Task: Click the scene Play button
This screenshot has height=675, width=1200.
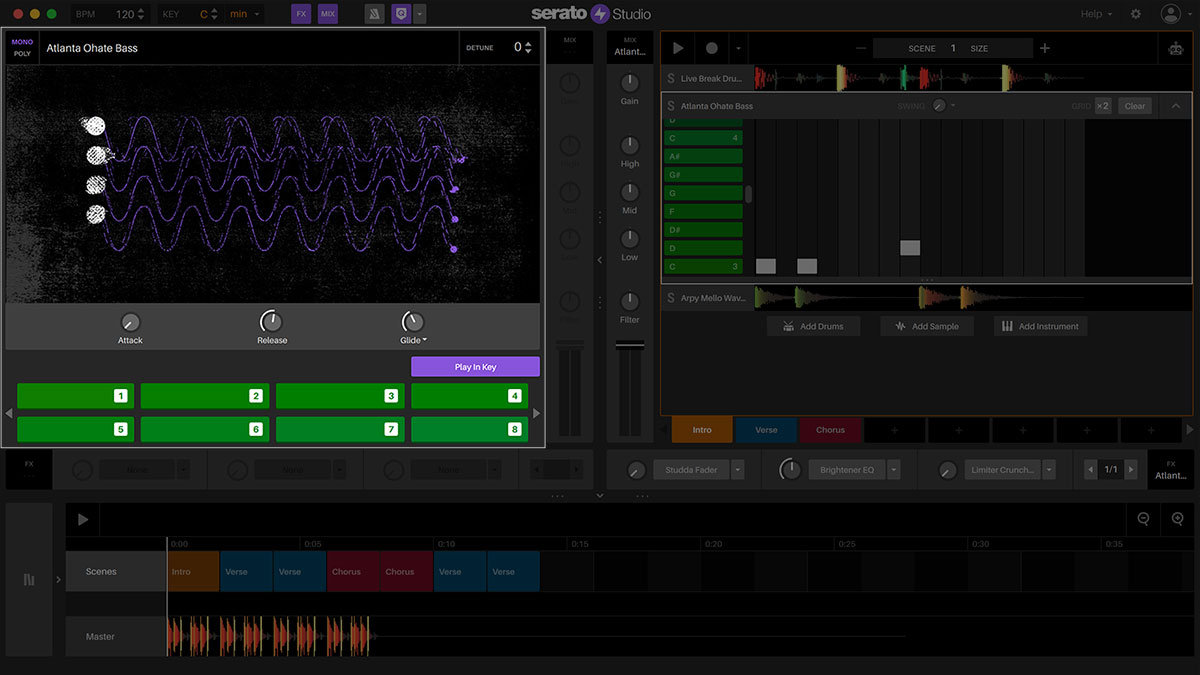Action: pos(679,48)
